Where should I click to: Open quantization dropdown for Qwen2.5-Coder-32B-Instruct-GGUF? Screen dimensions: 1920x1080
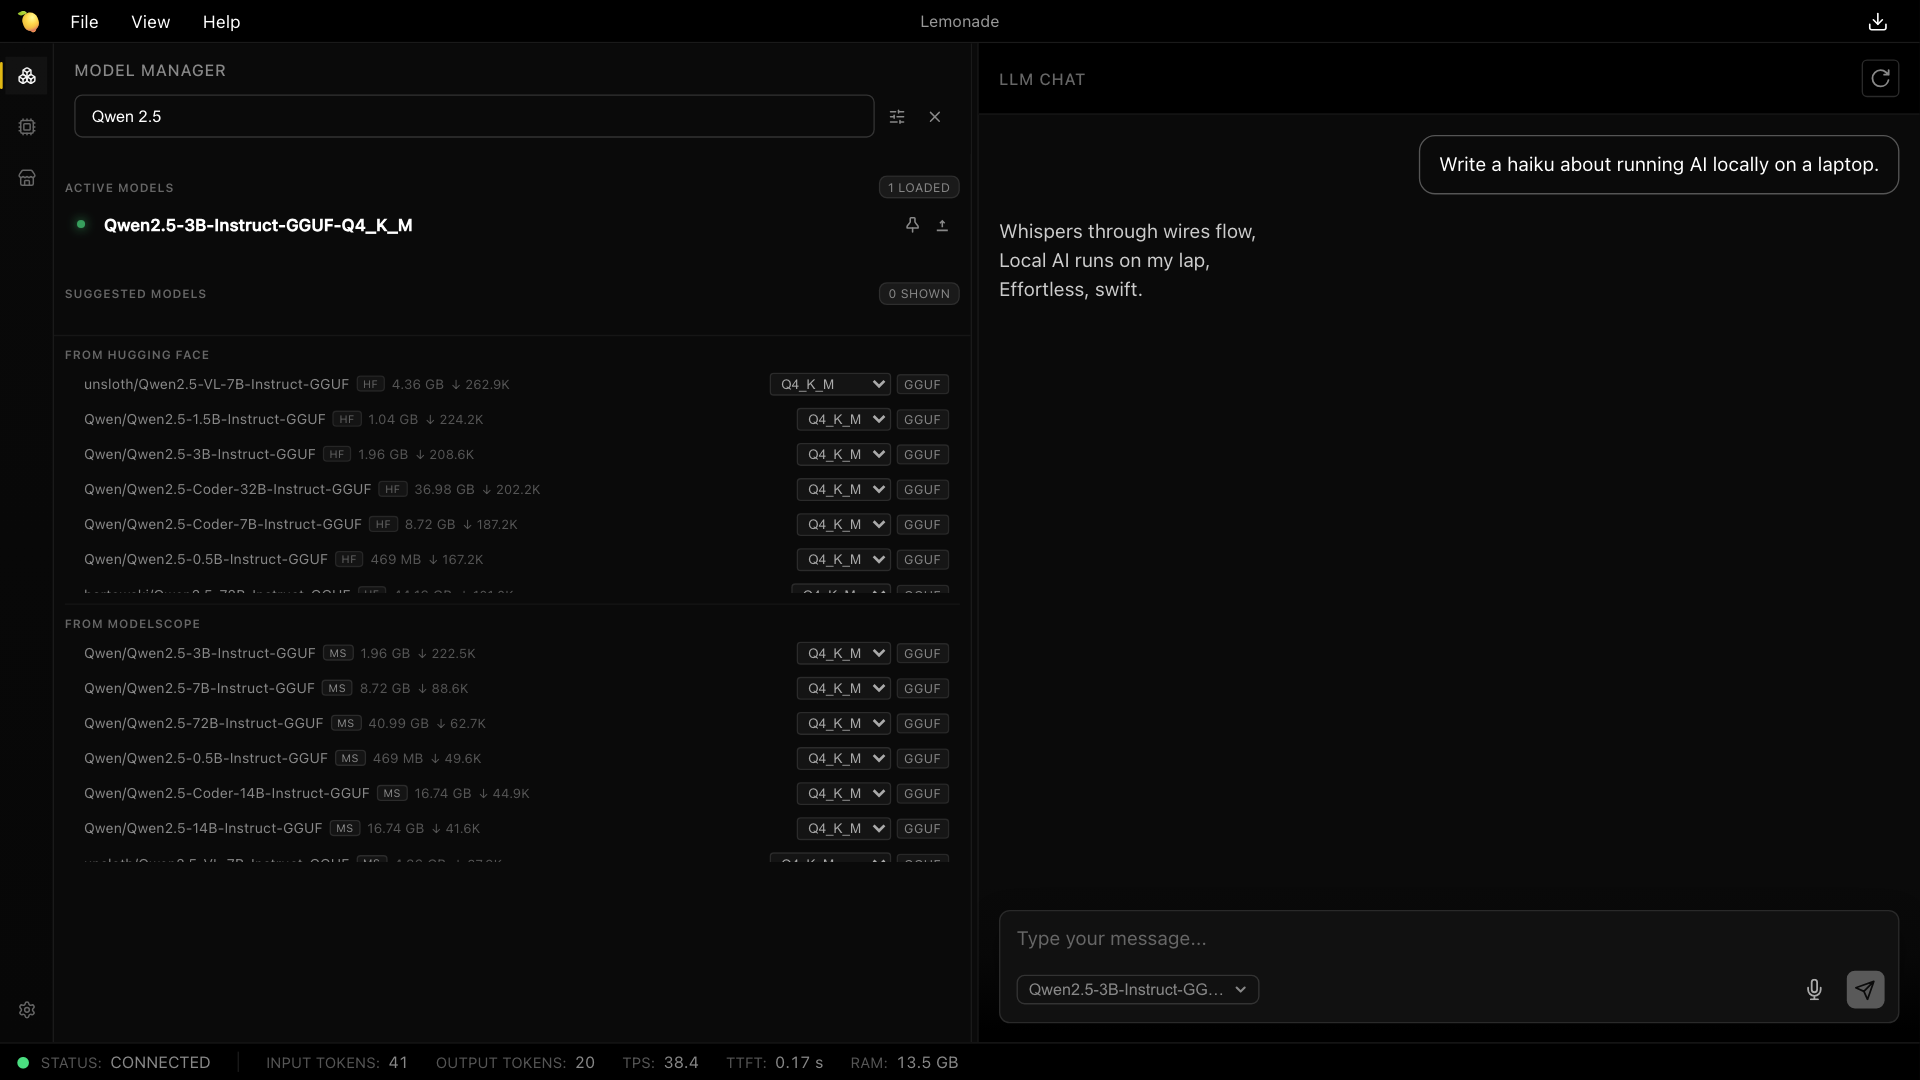point(843,489)
